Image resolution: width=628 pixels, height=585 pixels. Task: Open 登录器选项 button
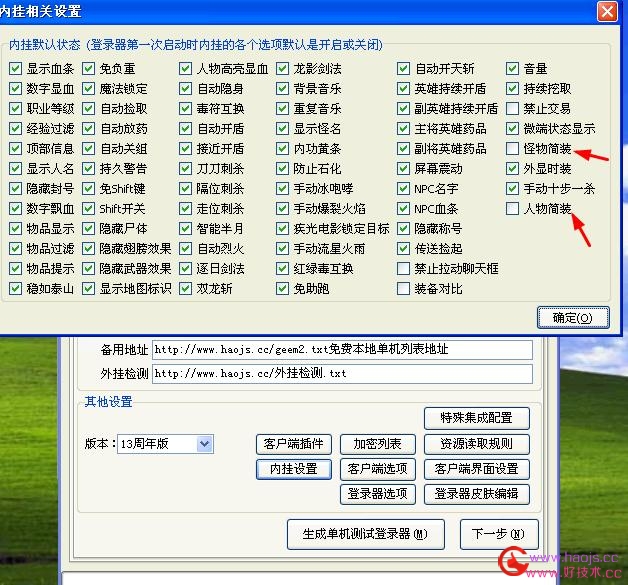coord(378,494)
